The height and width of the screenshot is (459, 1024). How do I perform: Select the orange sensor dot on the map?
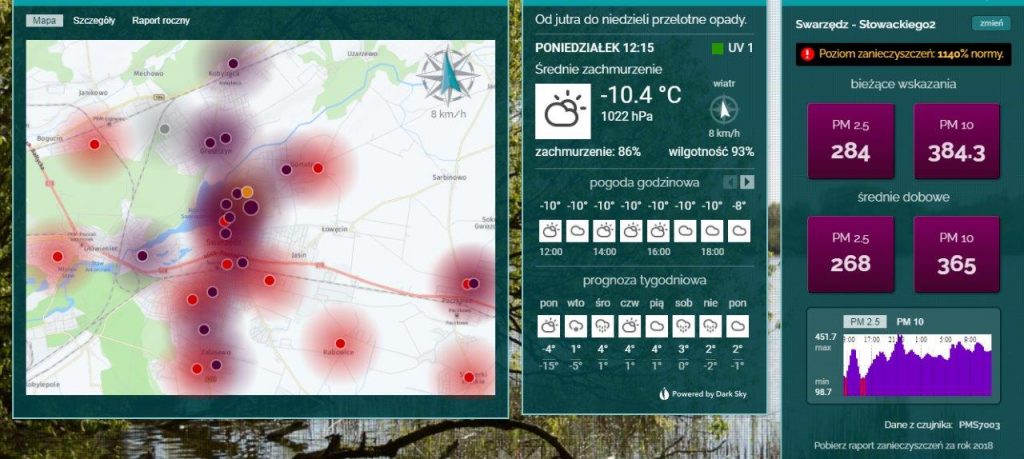click(x=247, y=191)
